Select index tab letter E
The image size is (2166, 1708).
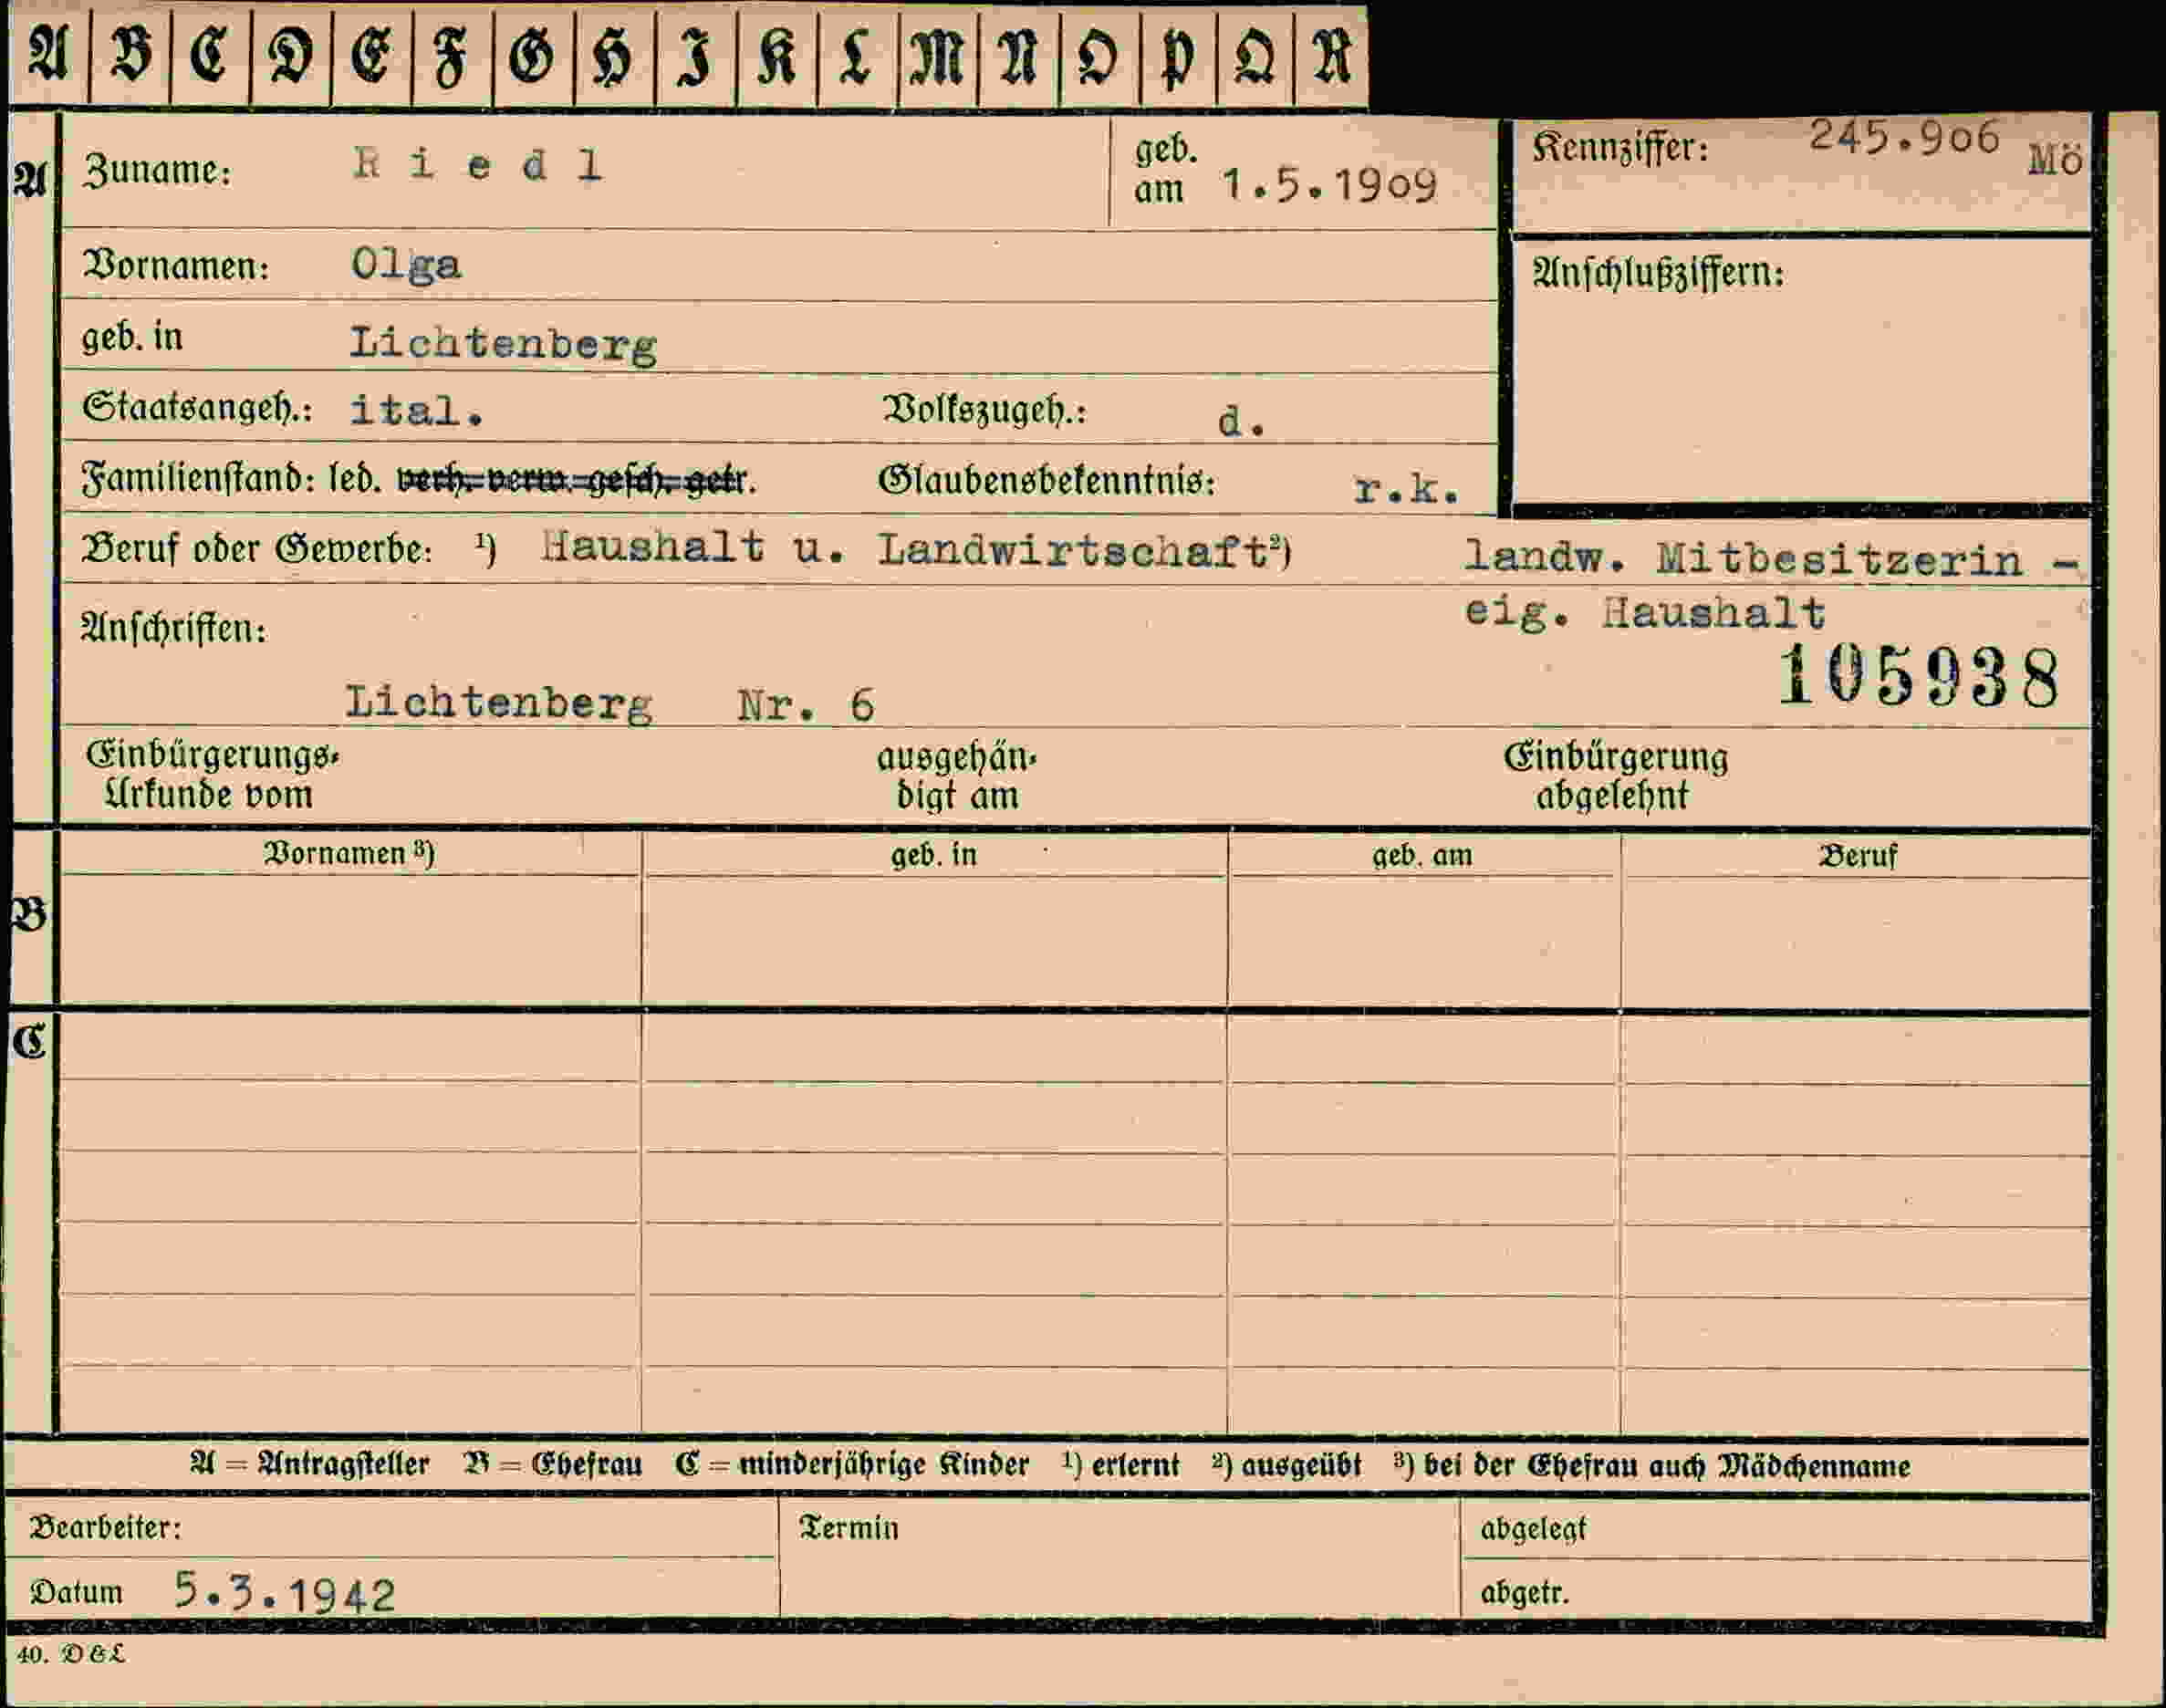pyautogui.click(x=371, y=55)
